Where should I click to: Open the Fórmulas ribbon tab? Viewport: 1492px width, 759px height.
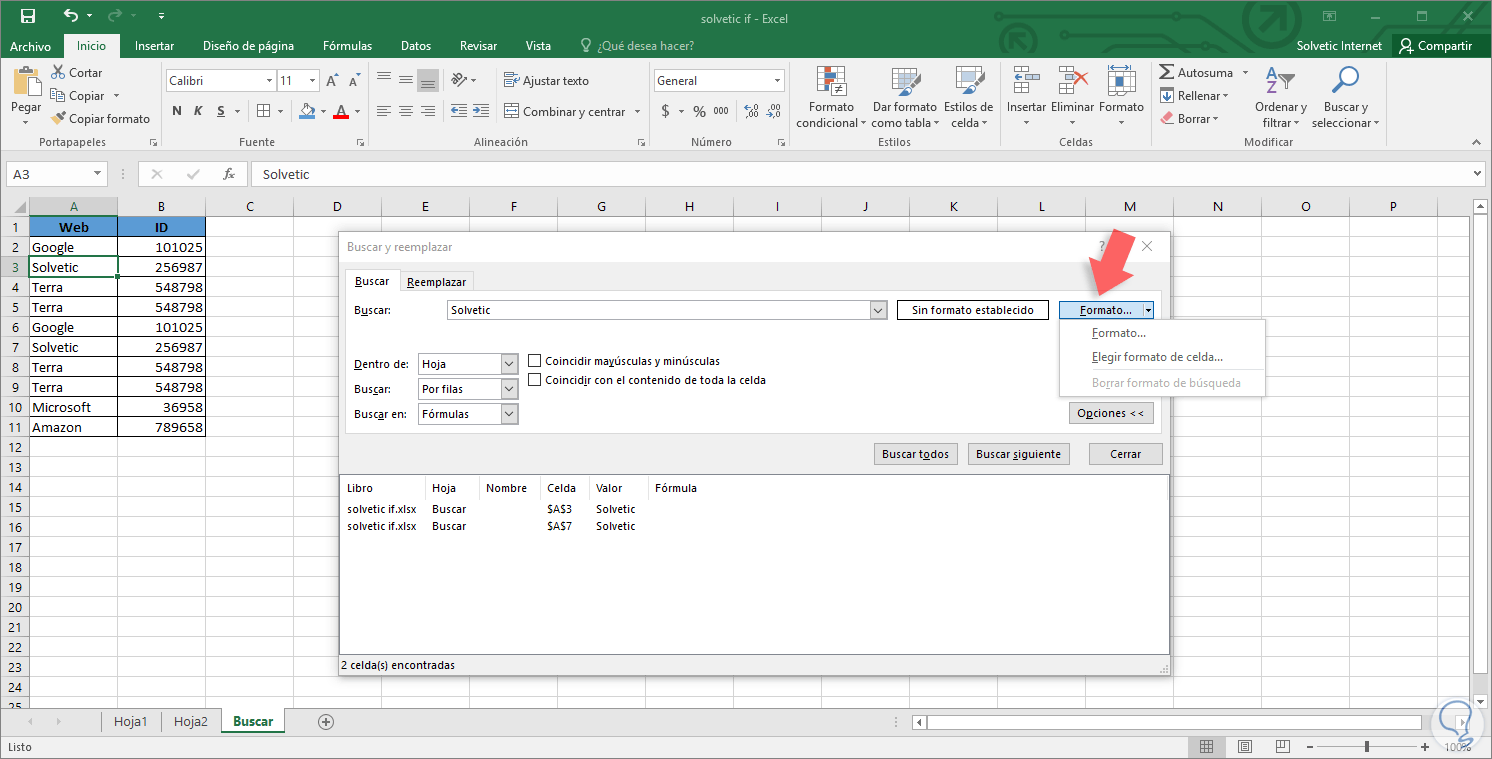(347, 45)
